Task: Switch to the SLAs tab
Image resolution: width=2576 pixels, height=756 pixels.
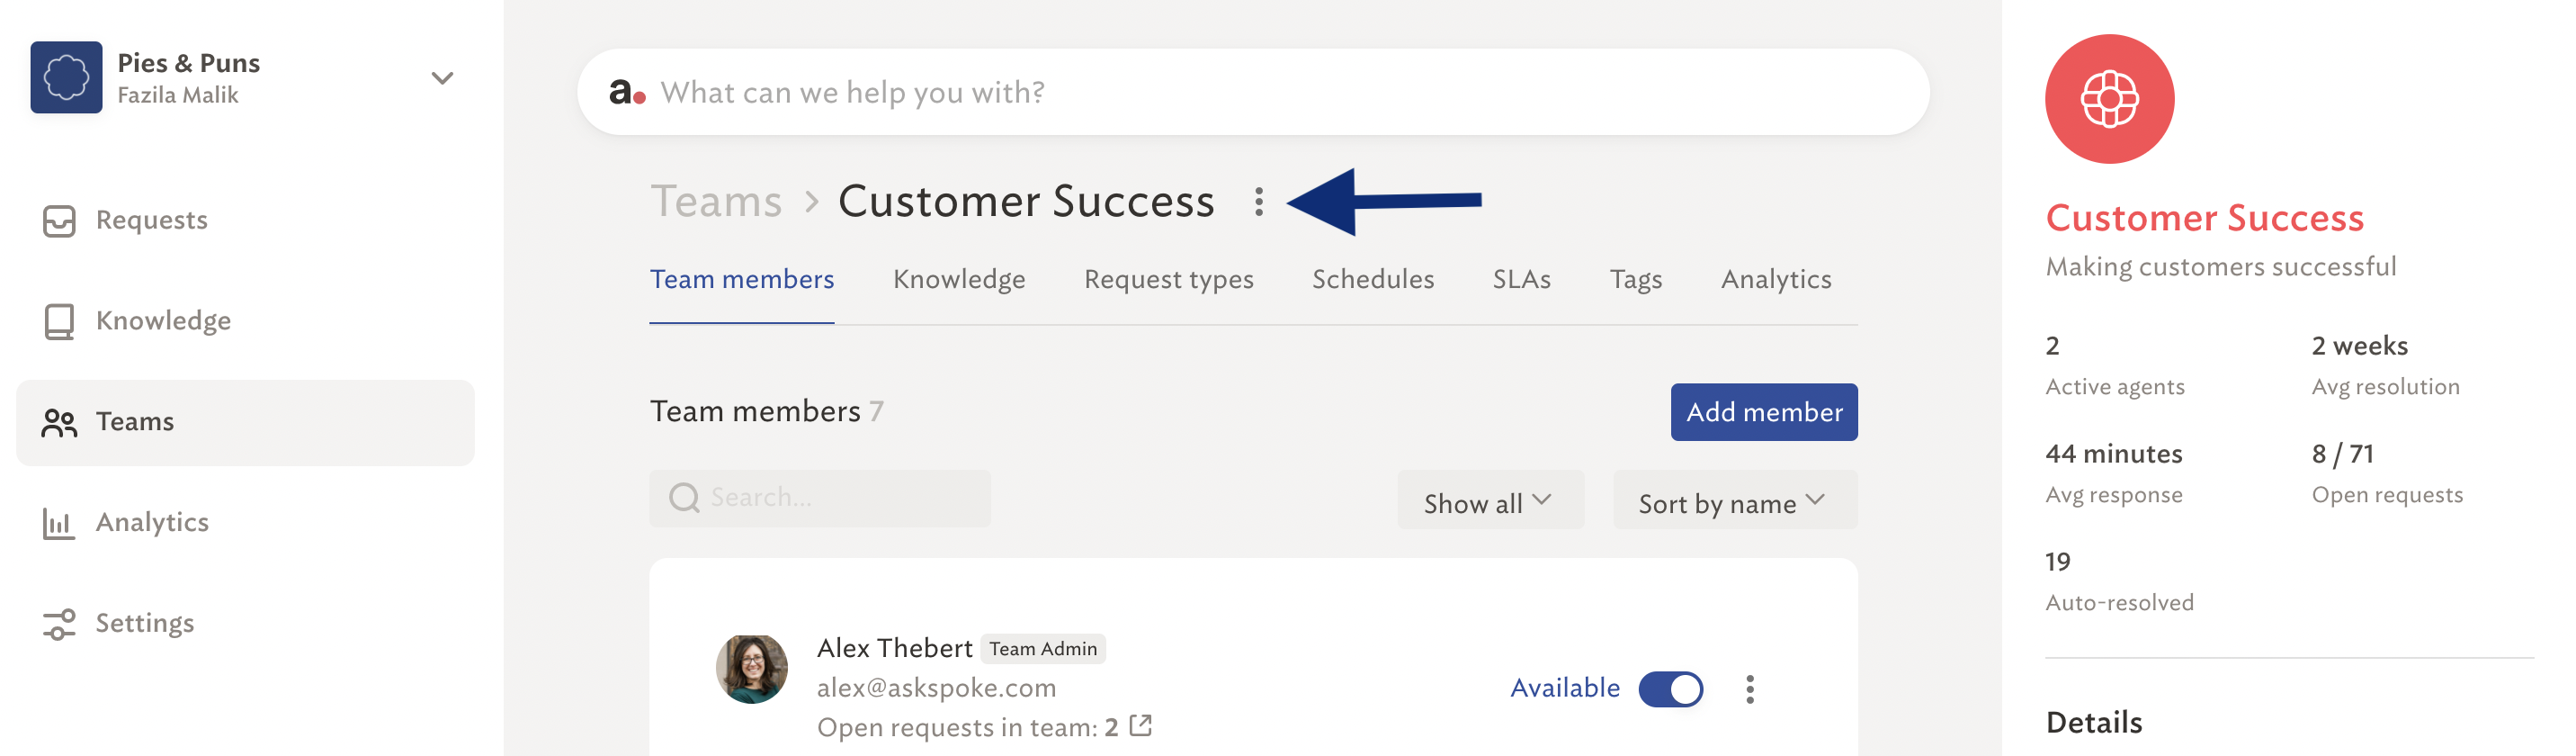Action: [x=1521, y=279]
